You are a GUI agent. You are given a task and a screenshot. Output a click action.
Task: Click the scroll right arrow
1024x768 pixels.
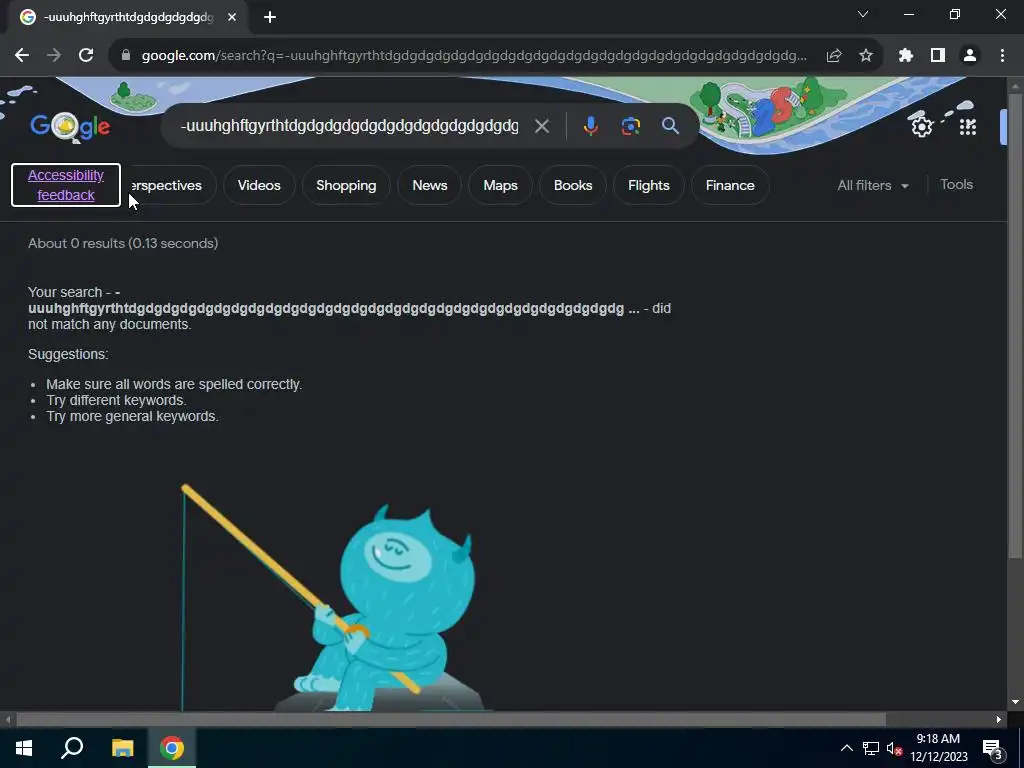[x=999, y=720]
